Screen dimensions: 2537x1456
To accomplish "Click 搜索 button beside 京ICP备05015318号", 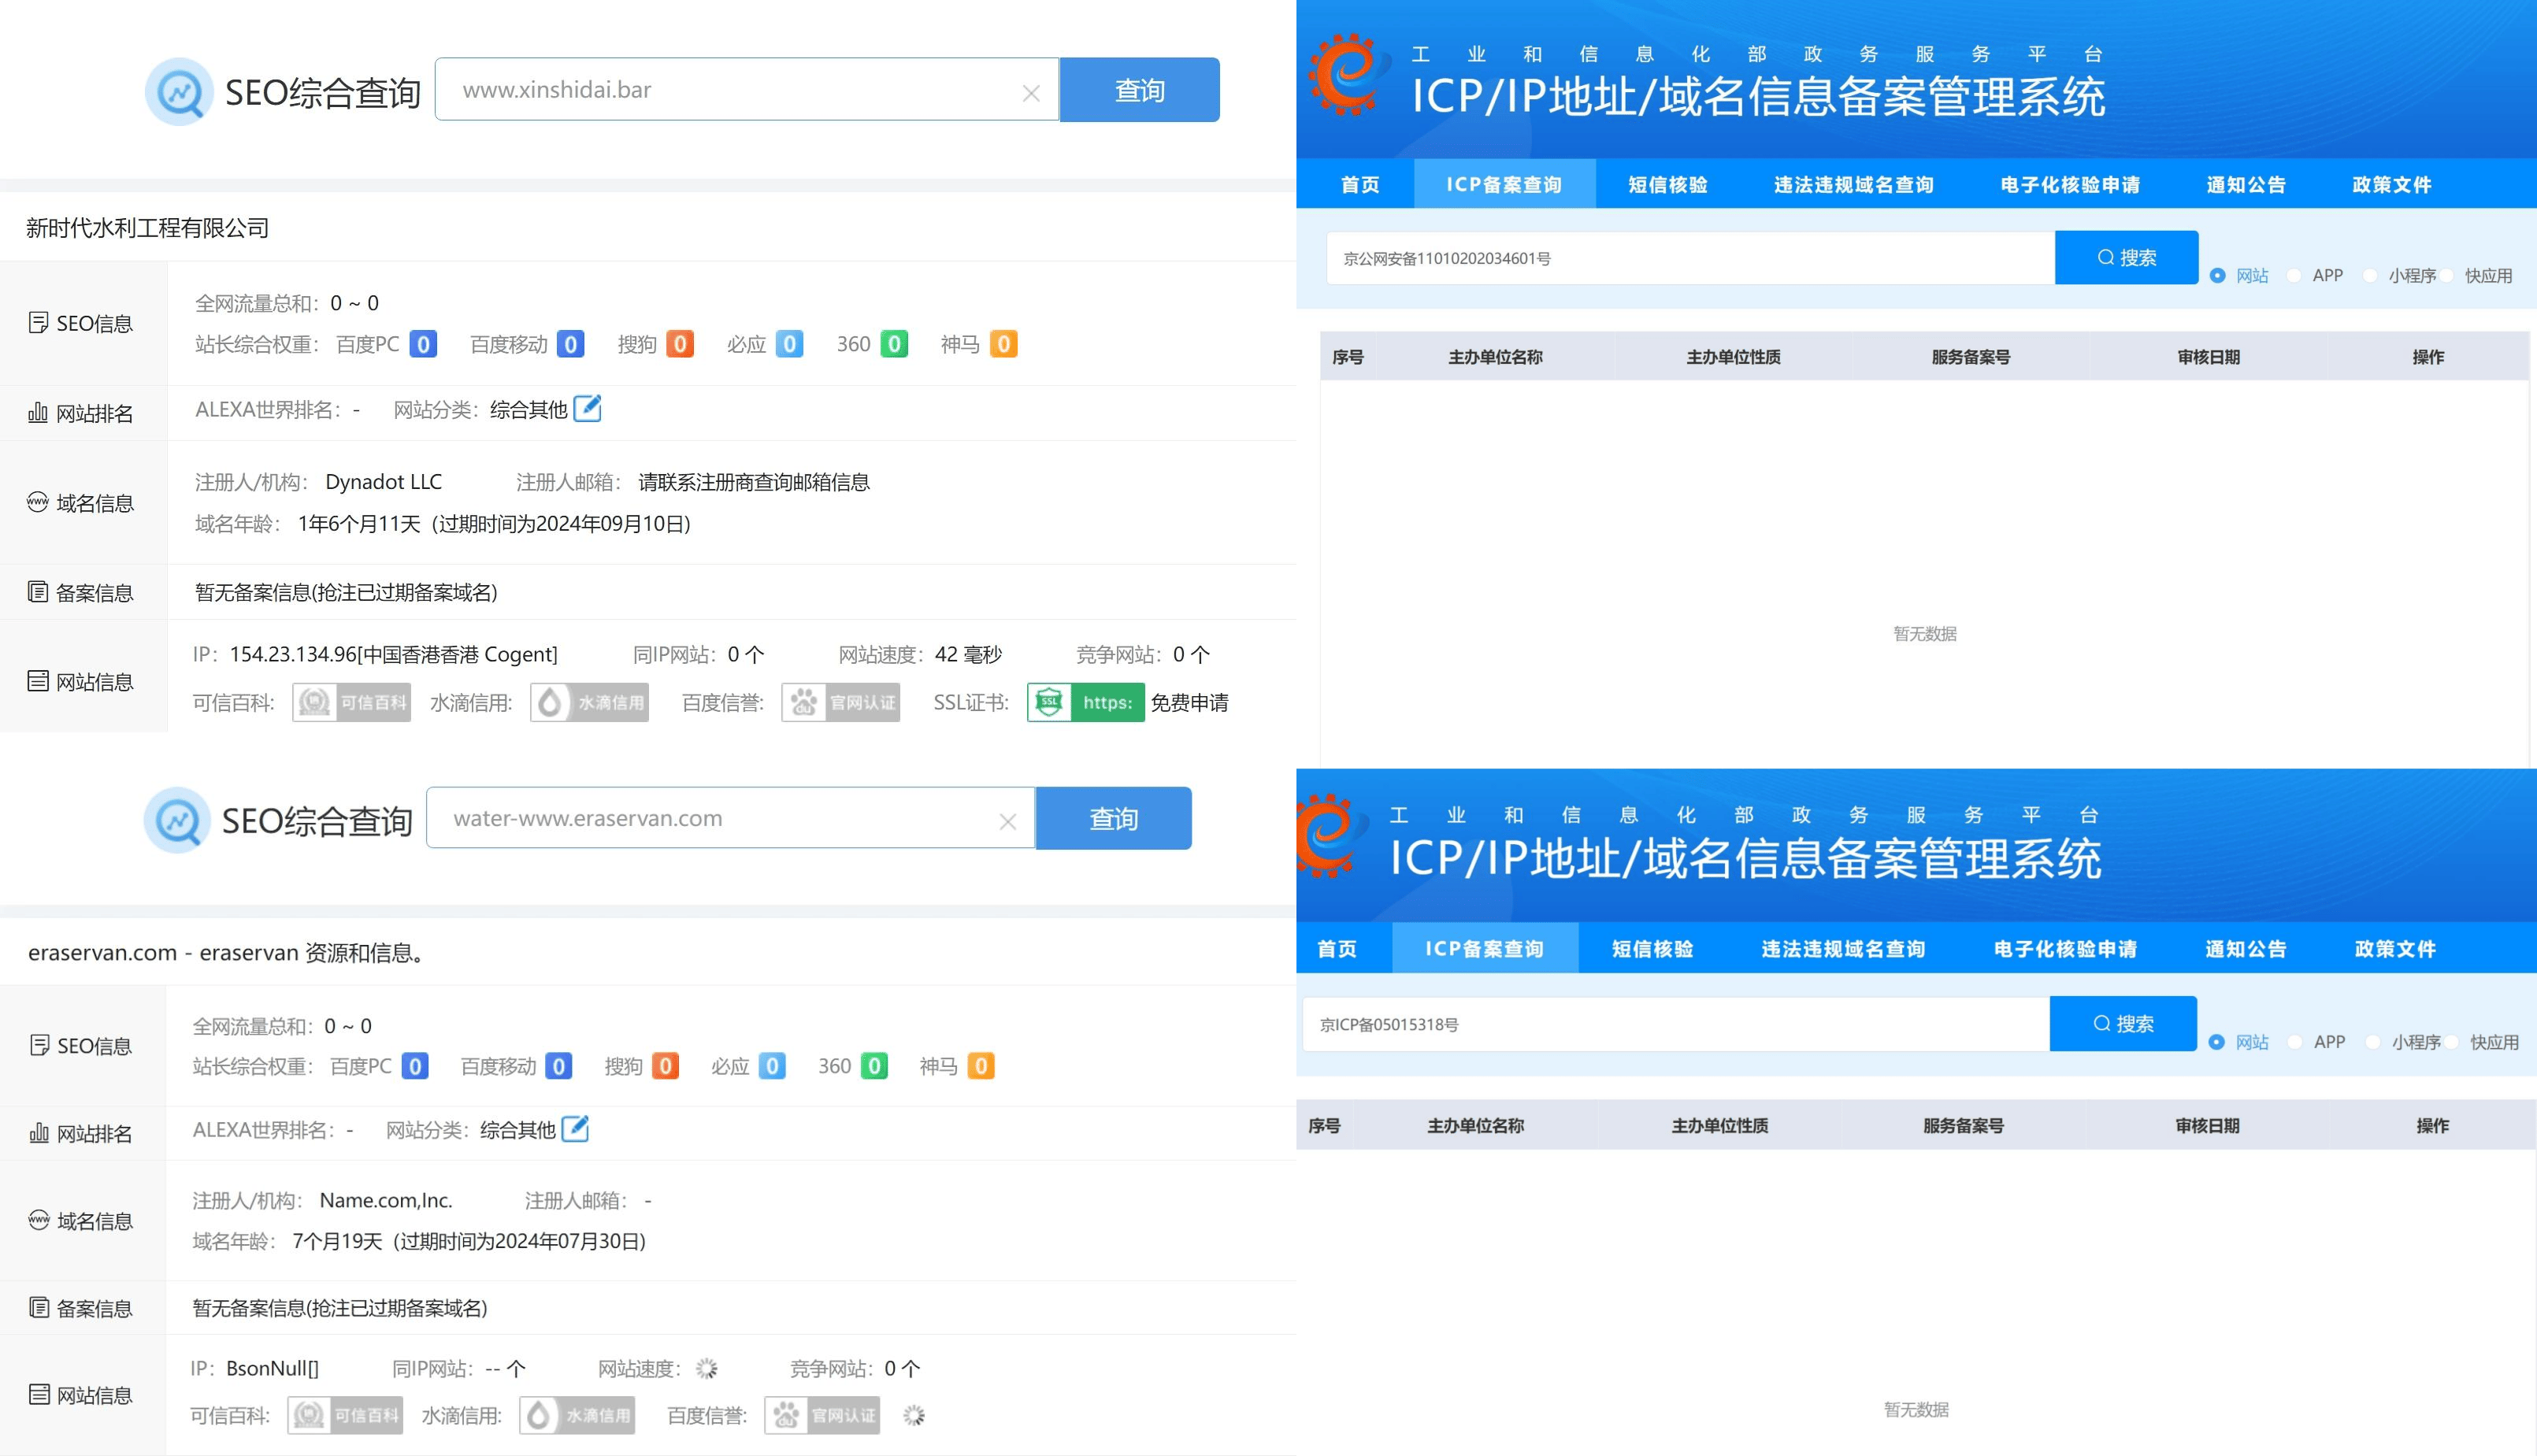I will 2122,1023.
